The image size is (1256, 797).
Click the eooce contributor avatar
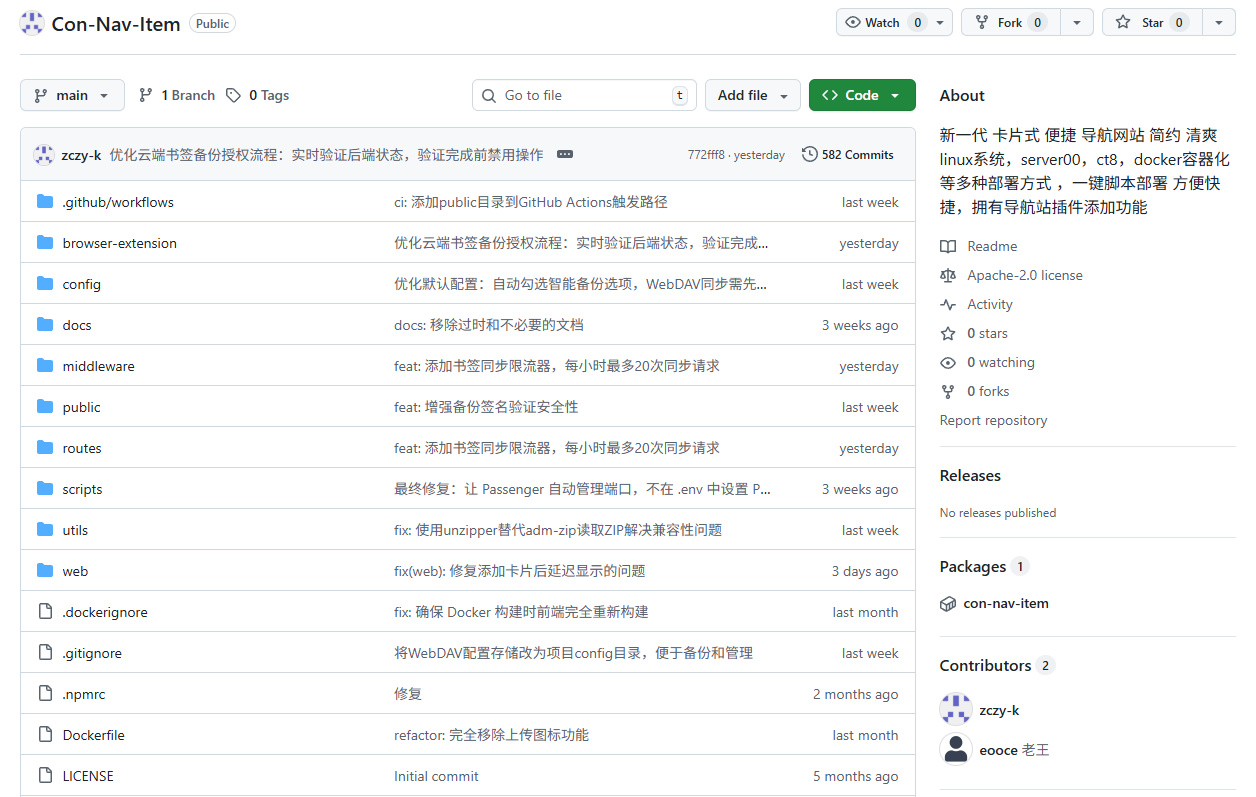[956, 750]
